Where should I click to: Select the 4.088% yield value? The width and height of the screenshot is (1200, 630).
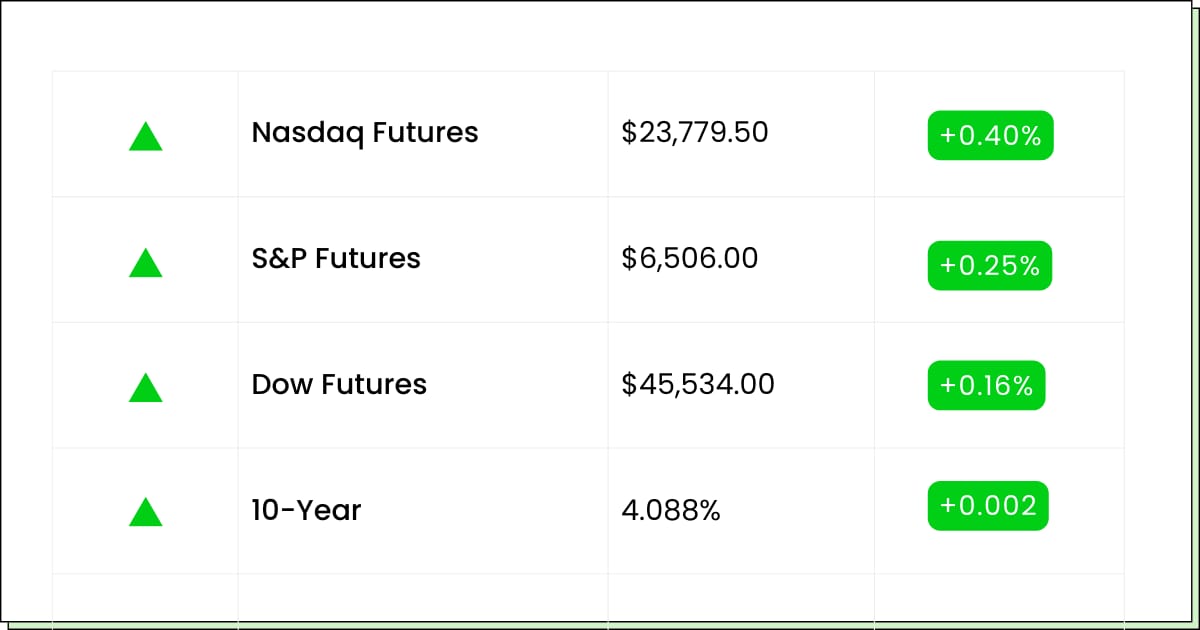click(x=671, y=510)
